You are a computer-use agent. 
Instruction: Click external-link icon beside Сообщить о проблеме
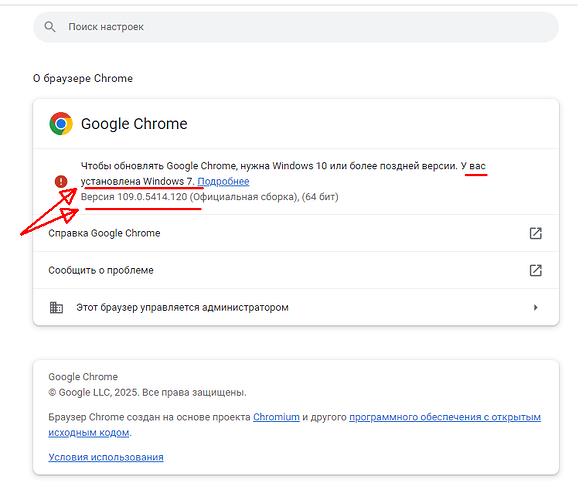click(536, 270)
